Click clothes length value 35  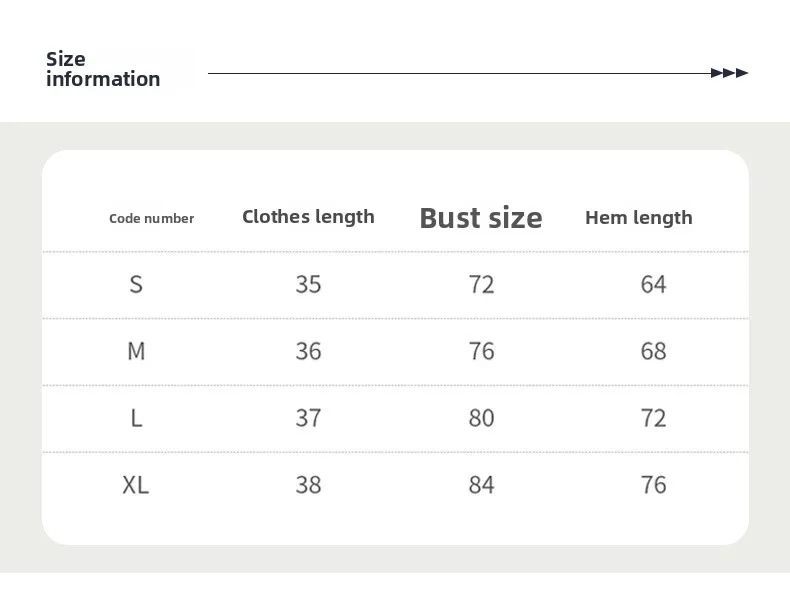point(308,284)
